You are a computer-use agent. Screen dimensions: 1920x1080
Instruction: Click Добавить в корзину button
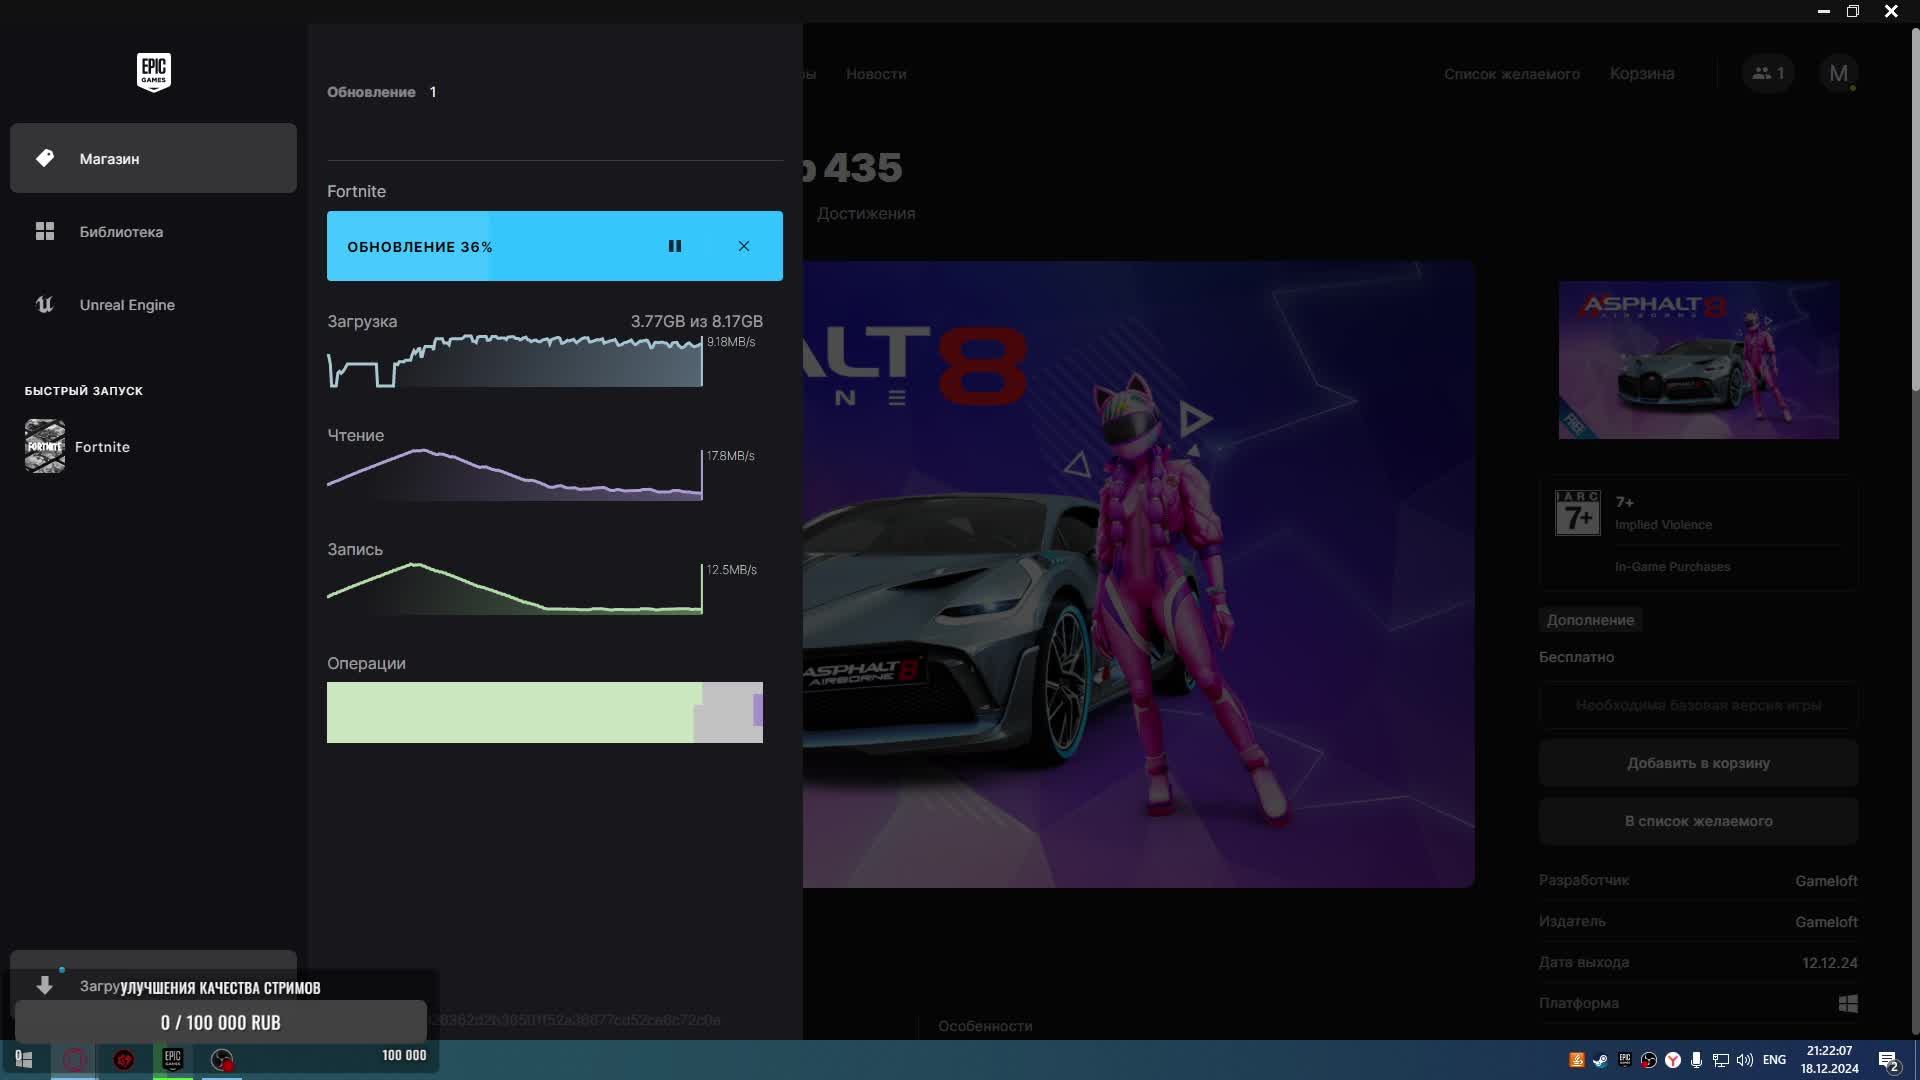(x=1697, y=763)
